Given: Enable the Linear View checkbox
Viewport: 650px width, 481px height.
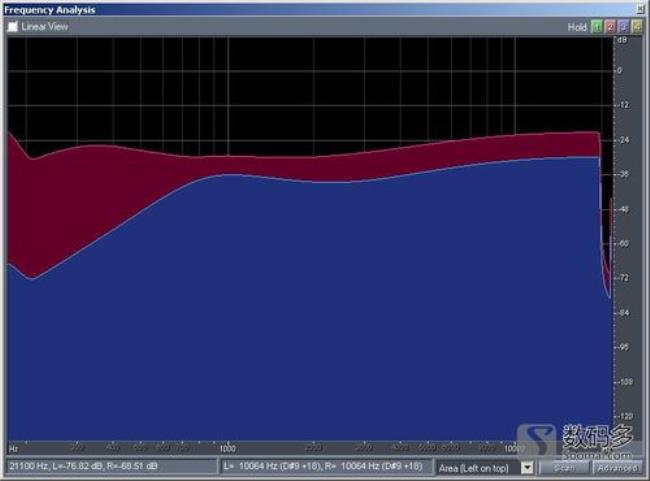Looking at the screenshot, I should point(13,27).
